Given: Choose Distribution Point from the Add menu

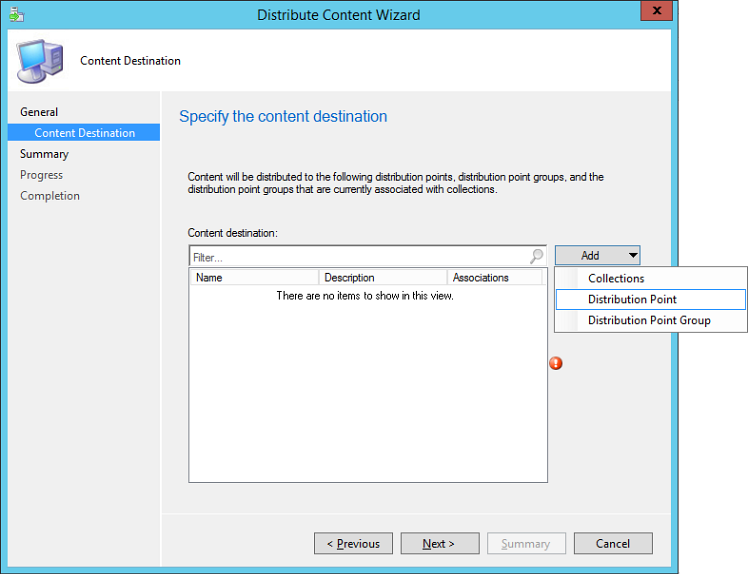Looking at the screenshot, I should 632,299.
